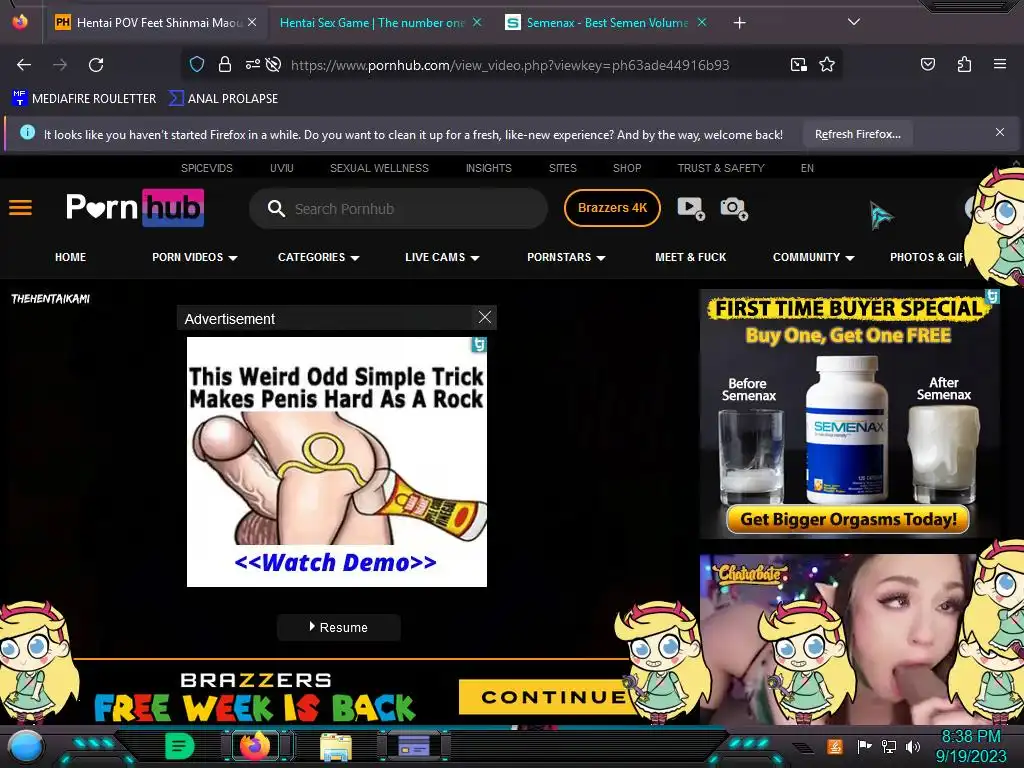1024x768 pixels.
Task: Click the Refresh Firefox button
Action: (857, 135)
